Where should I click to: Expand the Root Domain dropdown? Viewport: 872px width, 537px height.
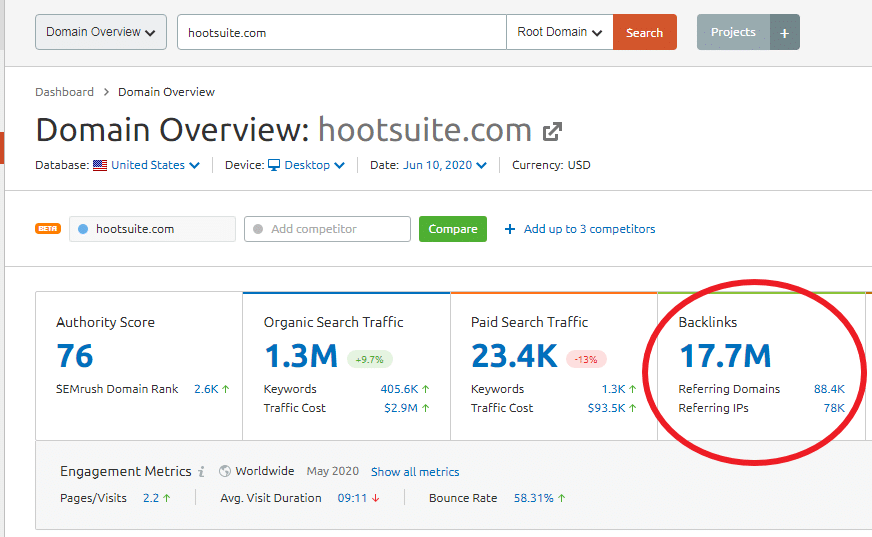(559, 32)
